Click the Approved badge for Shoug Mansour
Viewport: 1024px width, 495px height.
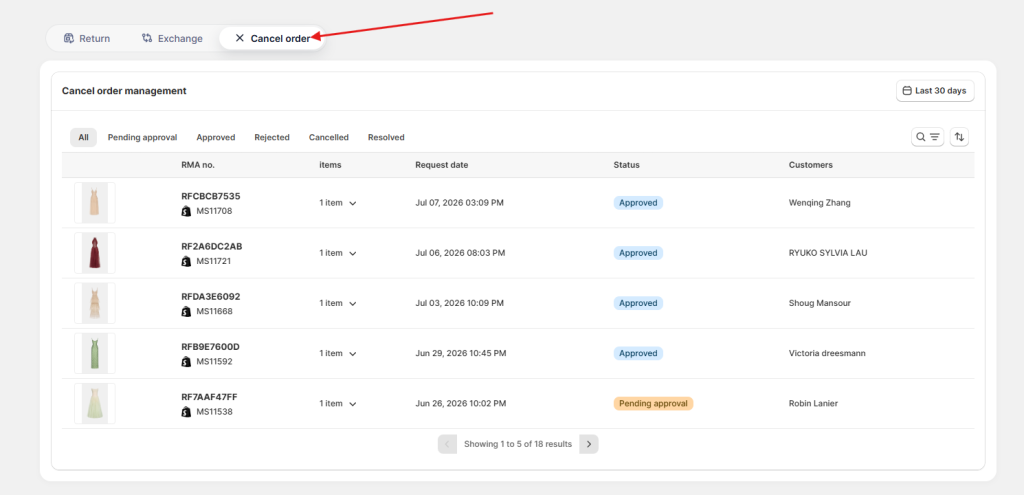(x=638, y=303)
